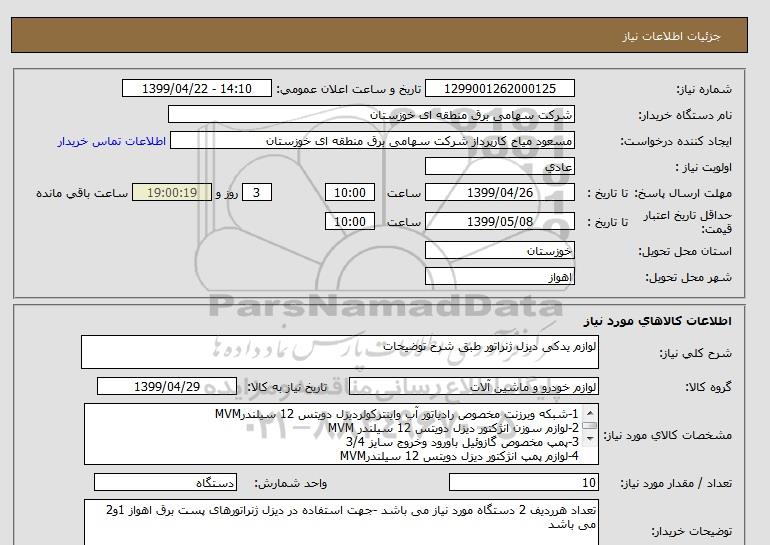Click the 10:00 time beside the 1399/04/26 date

352,193
